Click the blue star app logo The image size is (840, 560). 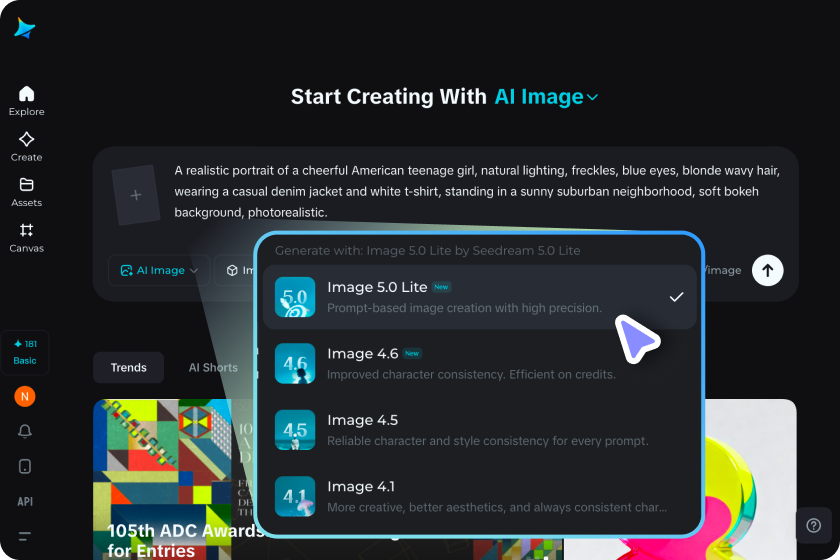tap(25, 28)
